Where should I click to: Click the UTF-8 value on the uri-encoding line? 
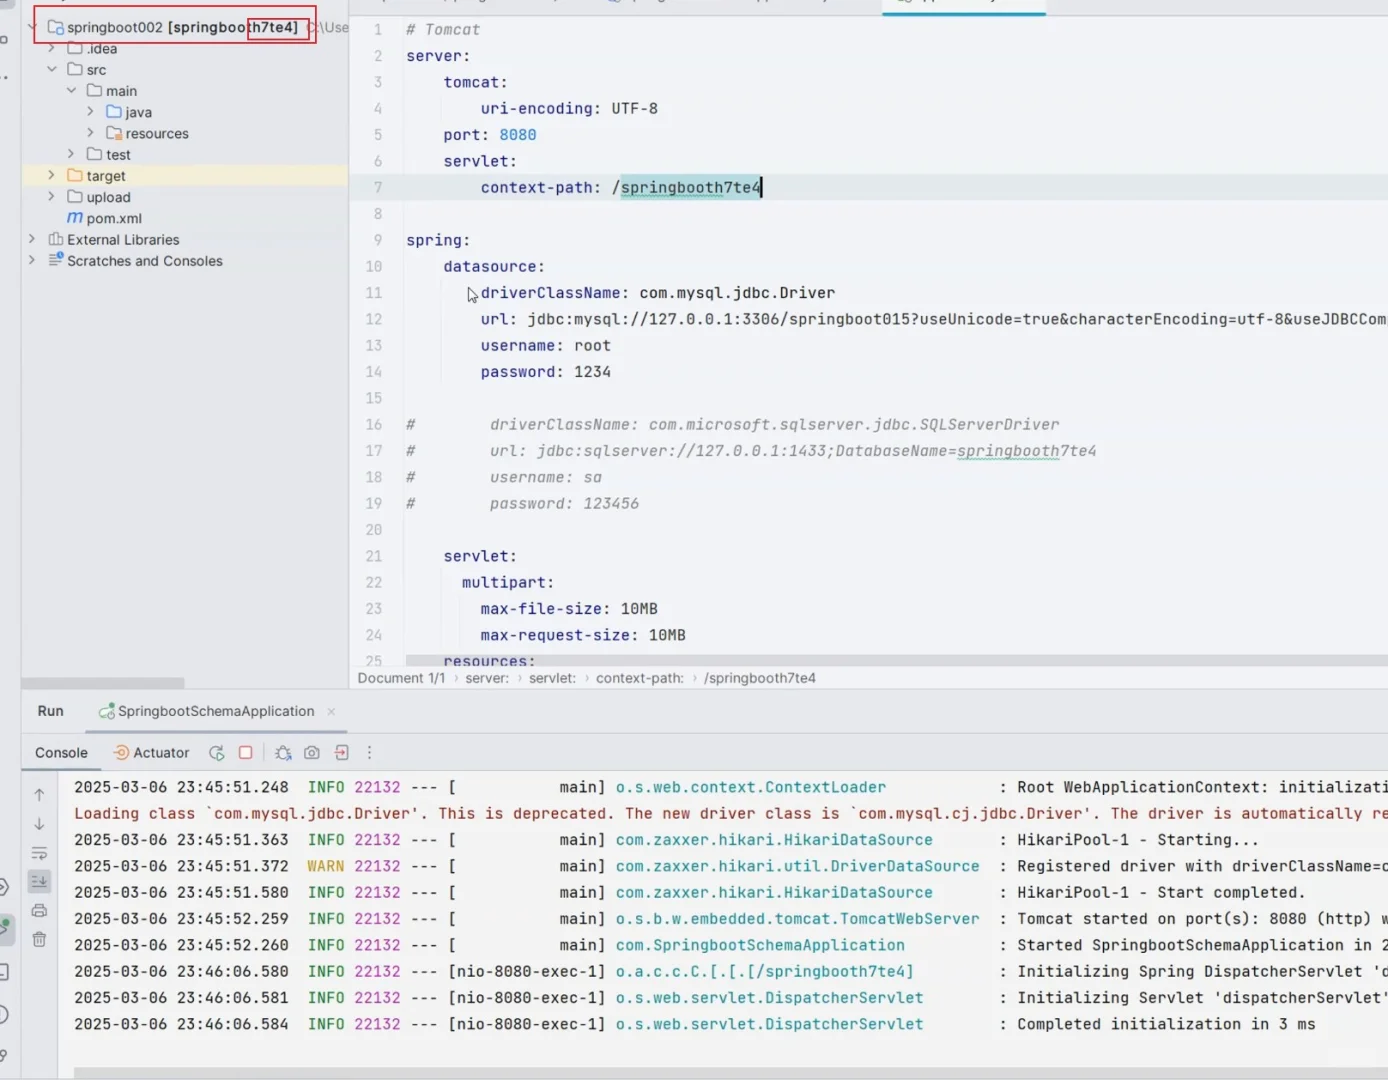pyautogui.click(x=635, y=108)
